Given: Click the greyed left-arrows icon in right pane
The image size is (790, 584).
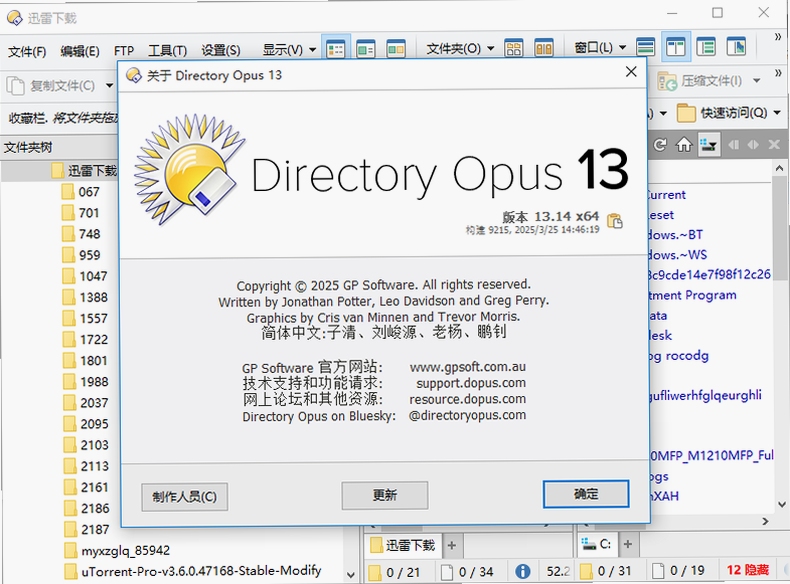Looking at the screenshot, I should [x=734, y=145].
